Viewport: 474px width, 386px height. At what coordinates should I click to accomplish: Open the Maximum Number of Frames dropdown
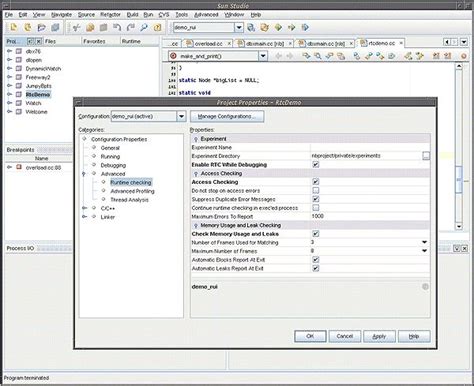(x=424, y=251)
